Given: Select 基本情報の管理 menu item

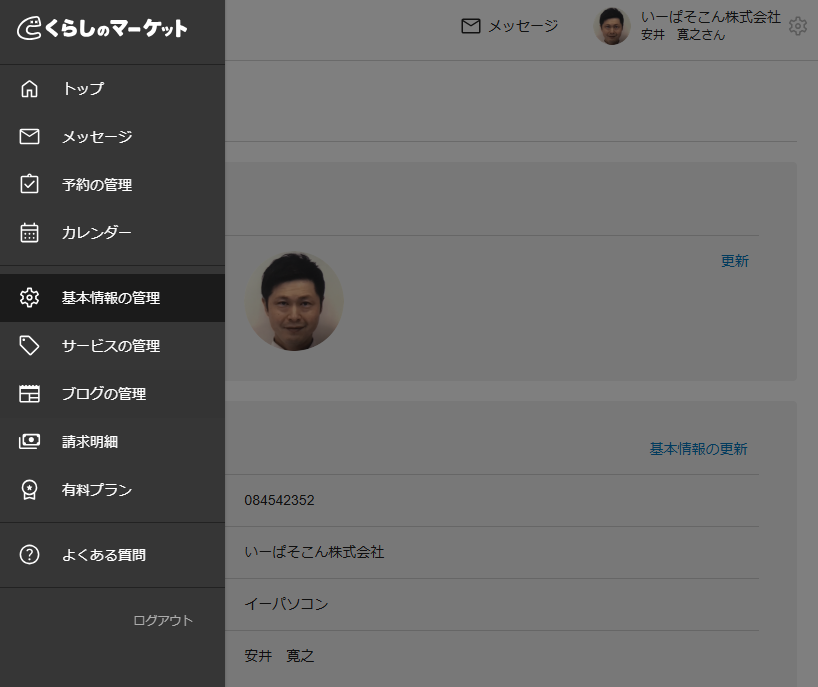Looking at the screenshot, I should (x=110, y=298).
